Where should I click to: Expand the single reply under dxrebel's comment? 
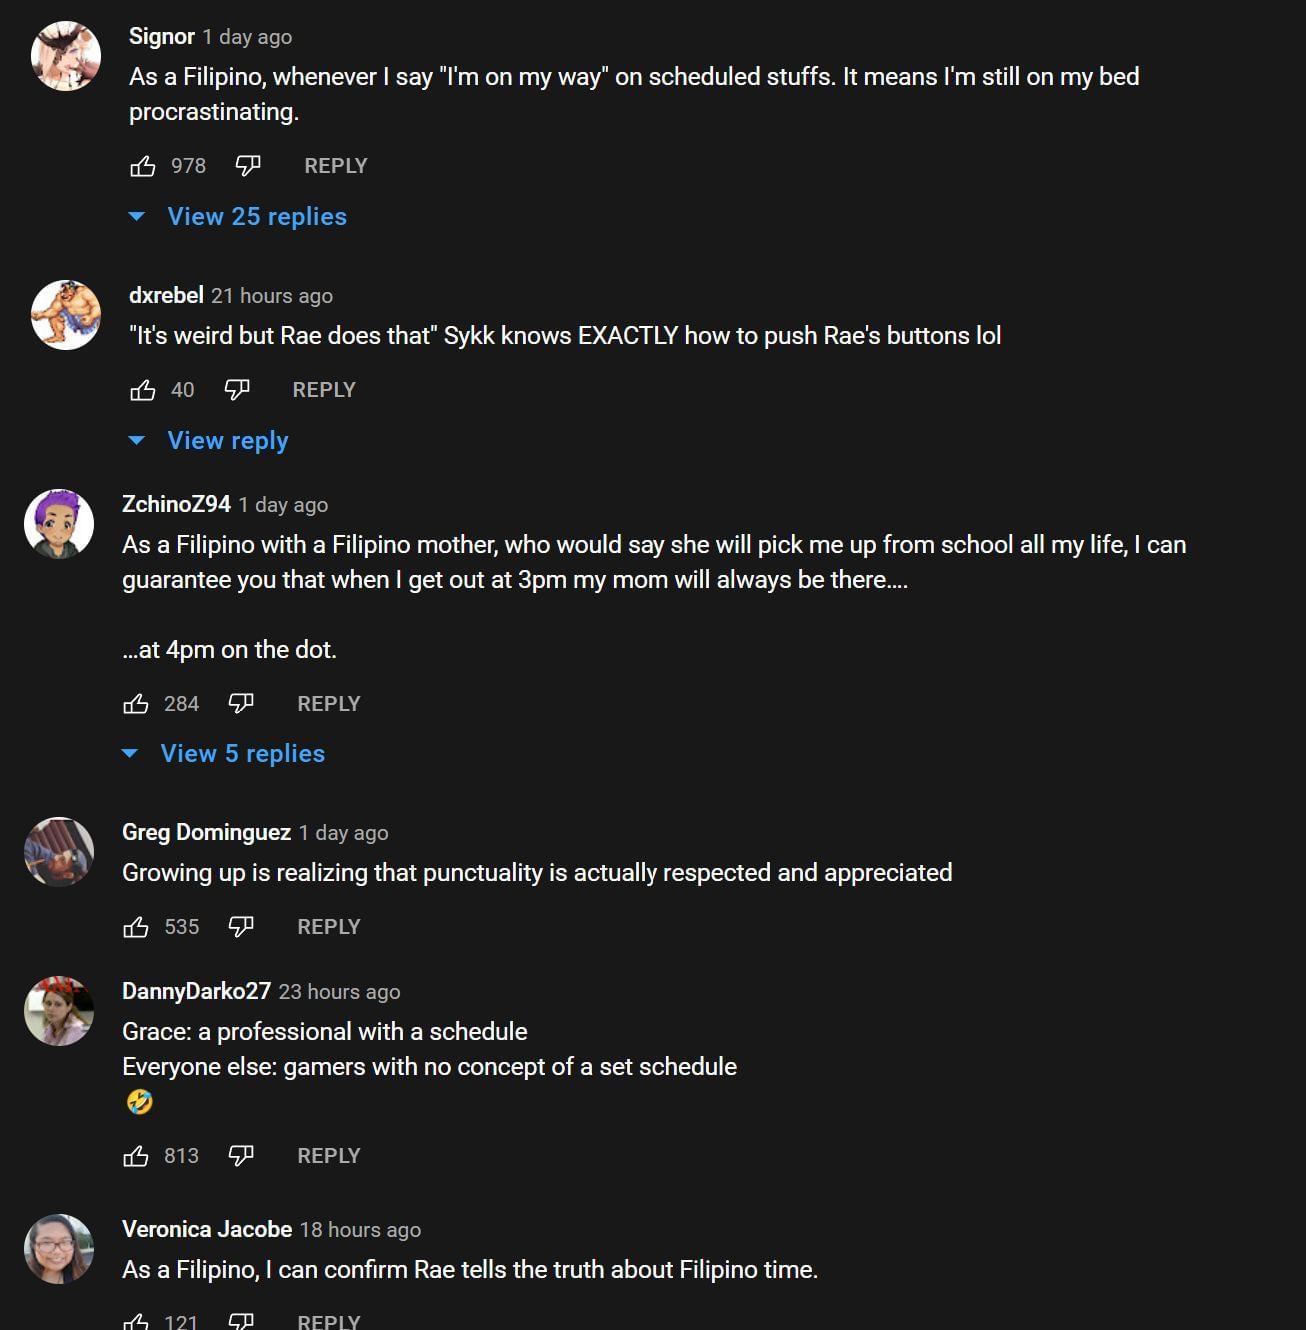point(227,441)
